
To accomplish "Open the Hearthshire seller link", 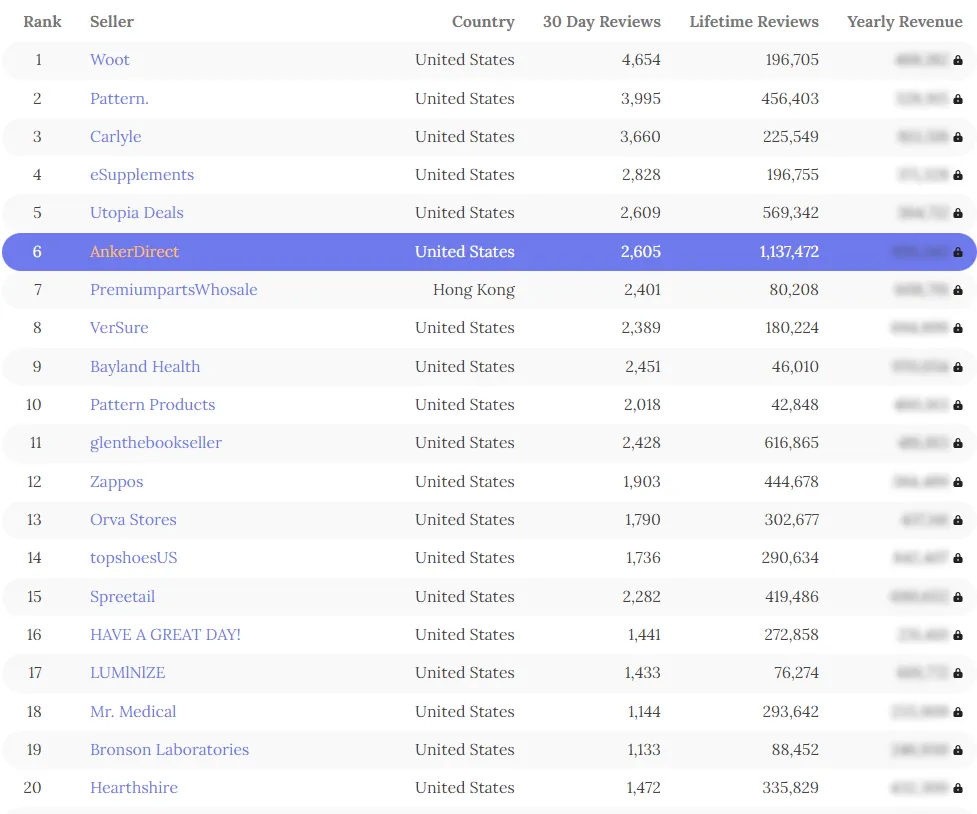I will tap(134, 787).
